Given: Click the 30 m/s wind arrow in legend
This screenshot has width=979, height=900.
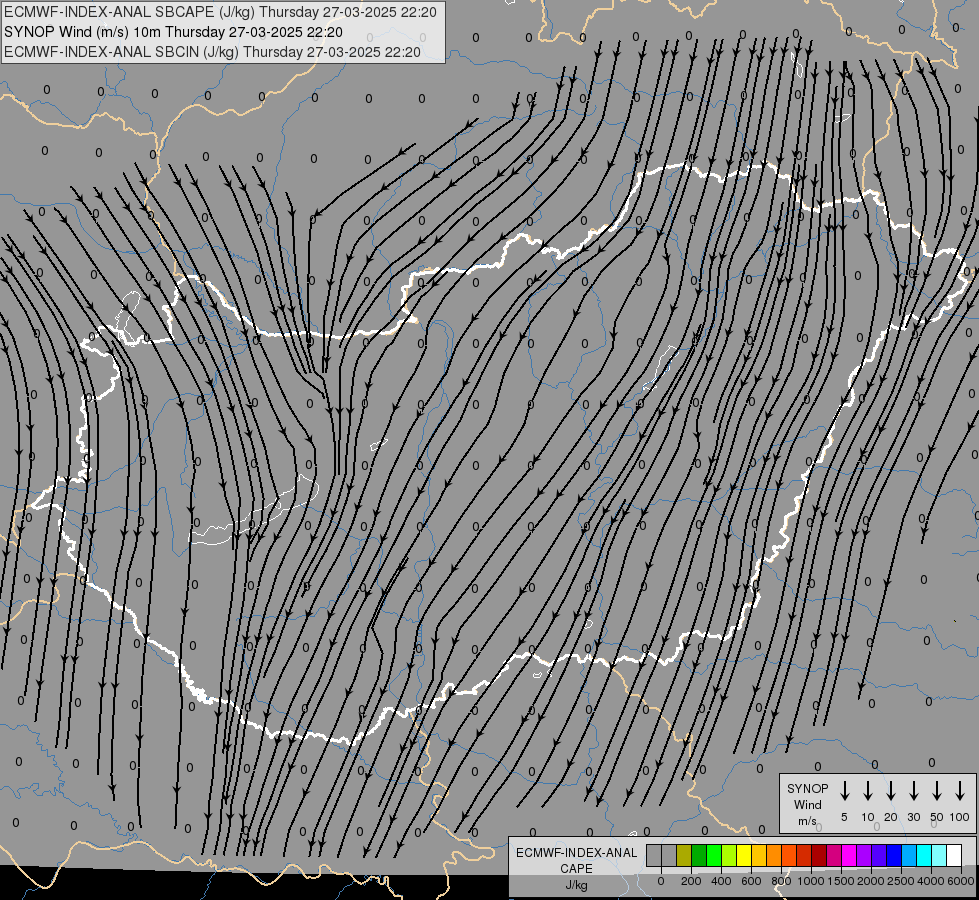Looking at the screenshot, I should (x=913, y=791).
